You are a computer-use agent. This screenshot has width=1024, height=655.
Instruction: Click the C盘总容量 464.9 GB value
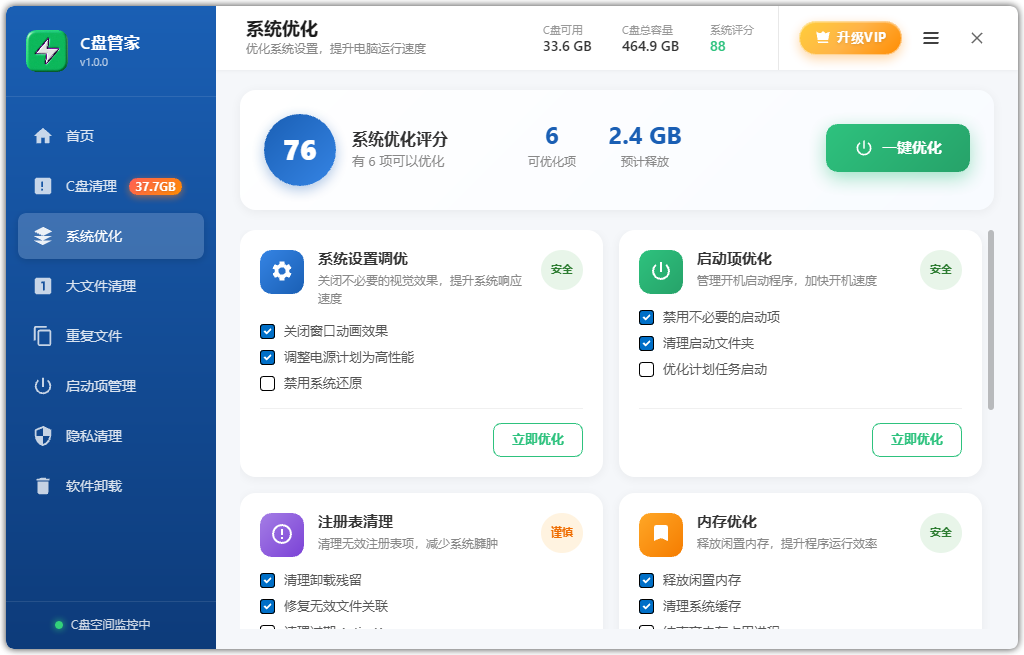[x=650, y=46]
